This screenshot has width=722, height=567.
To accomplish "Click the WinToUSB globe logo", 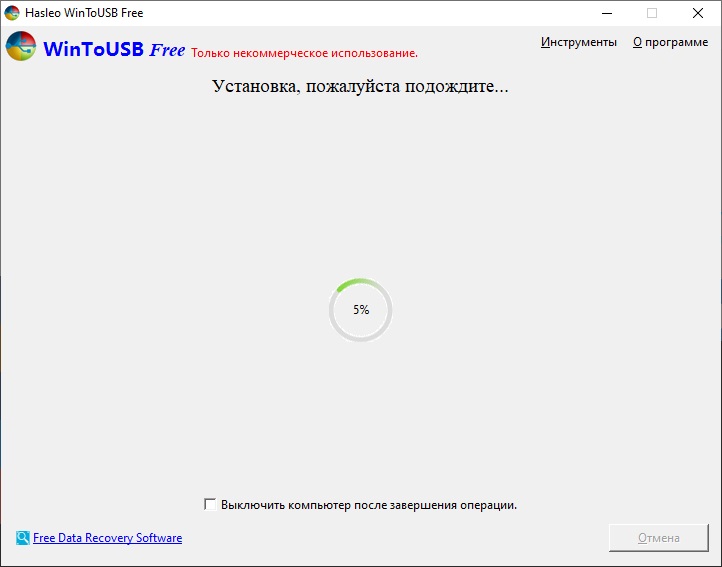I will point(21,46).
